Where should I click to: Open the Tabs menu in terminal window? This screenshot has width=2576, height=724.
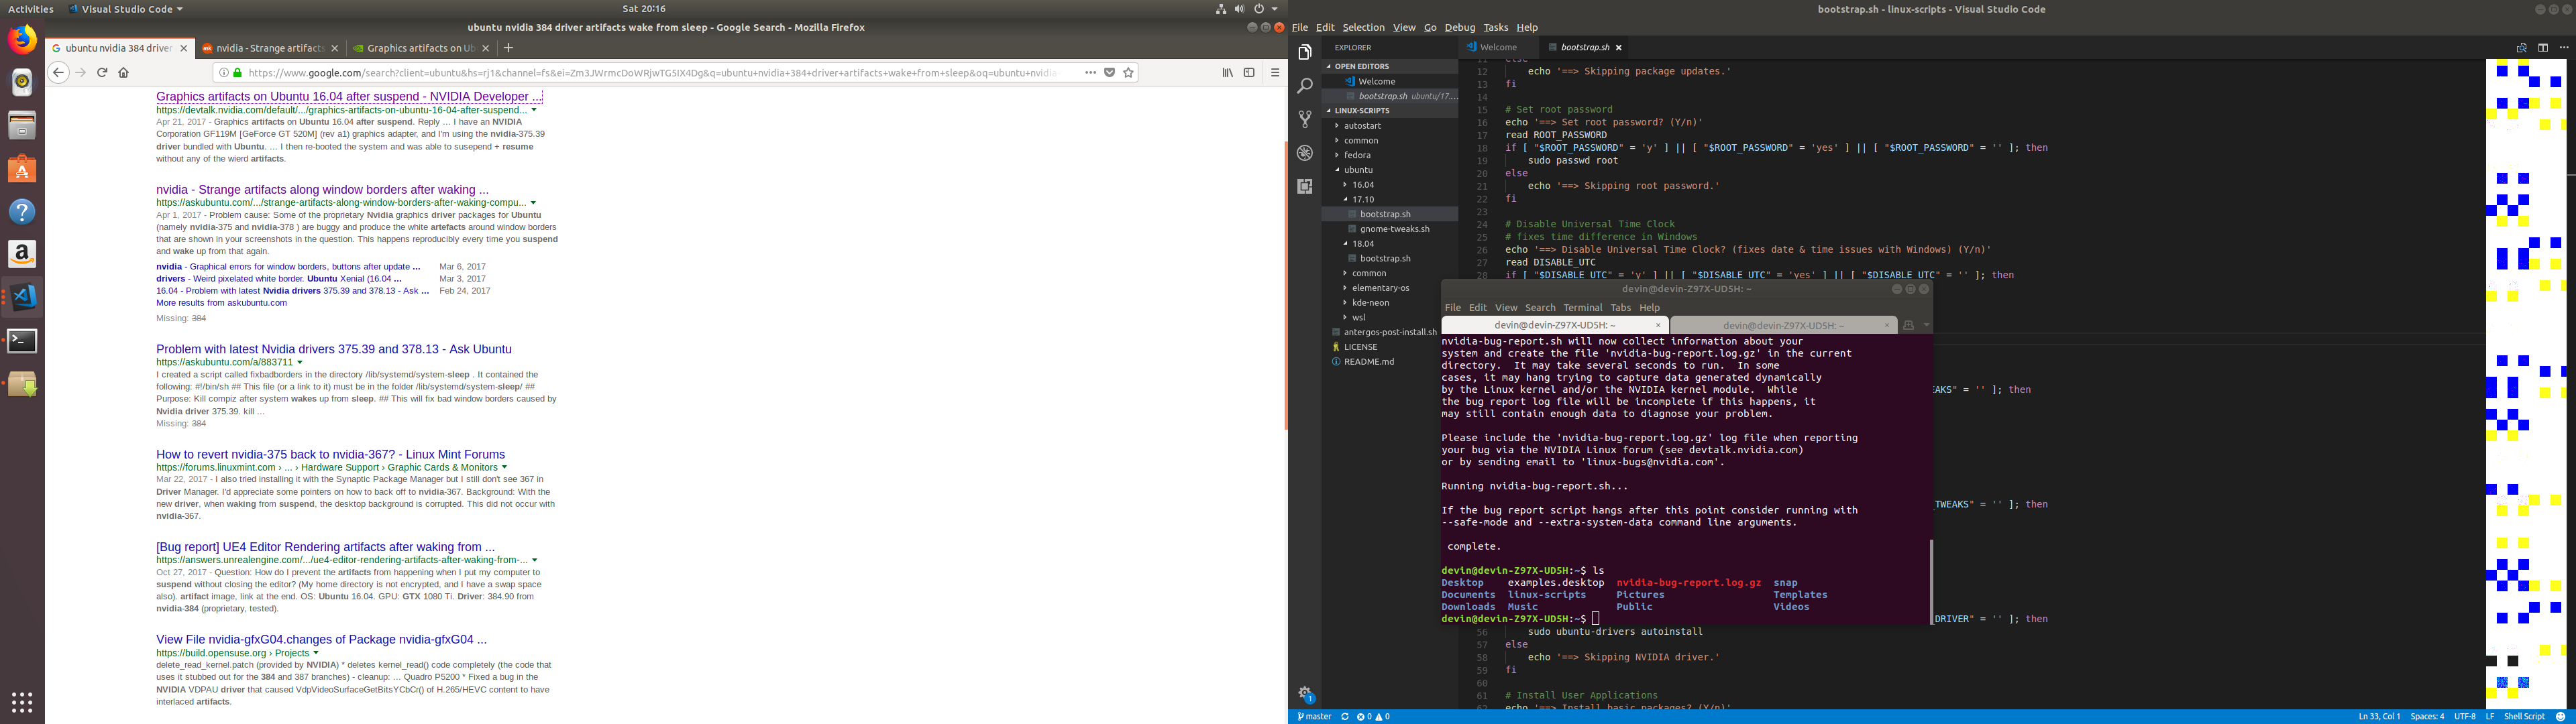1620,308
